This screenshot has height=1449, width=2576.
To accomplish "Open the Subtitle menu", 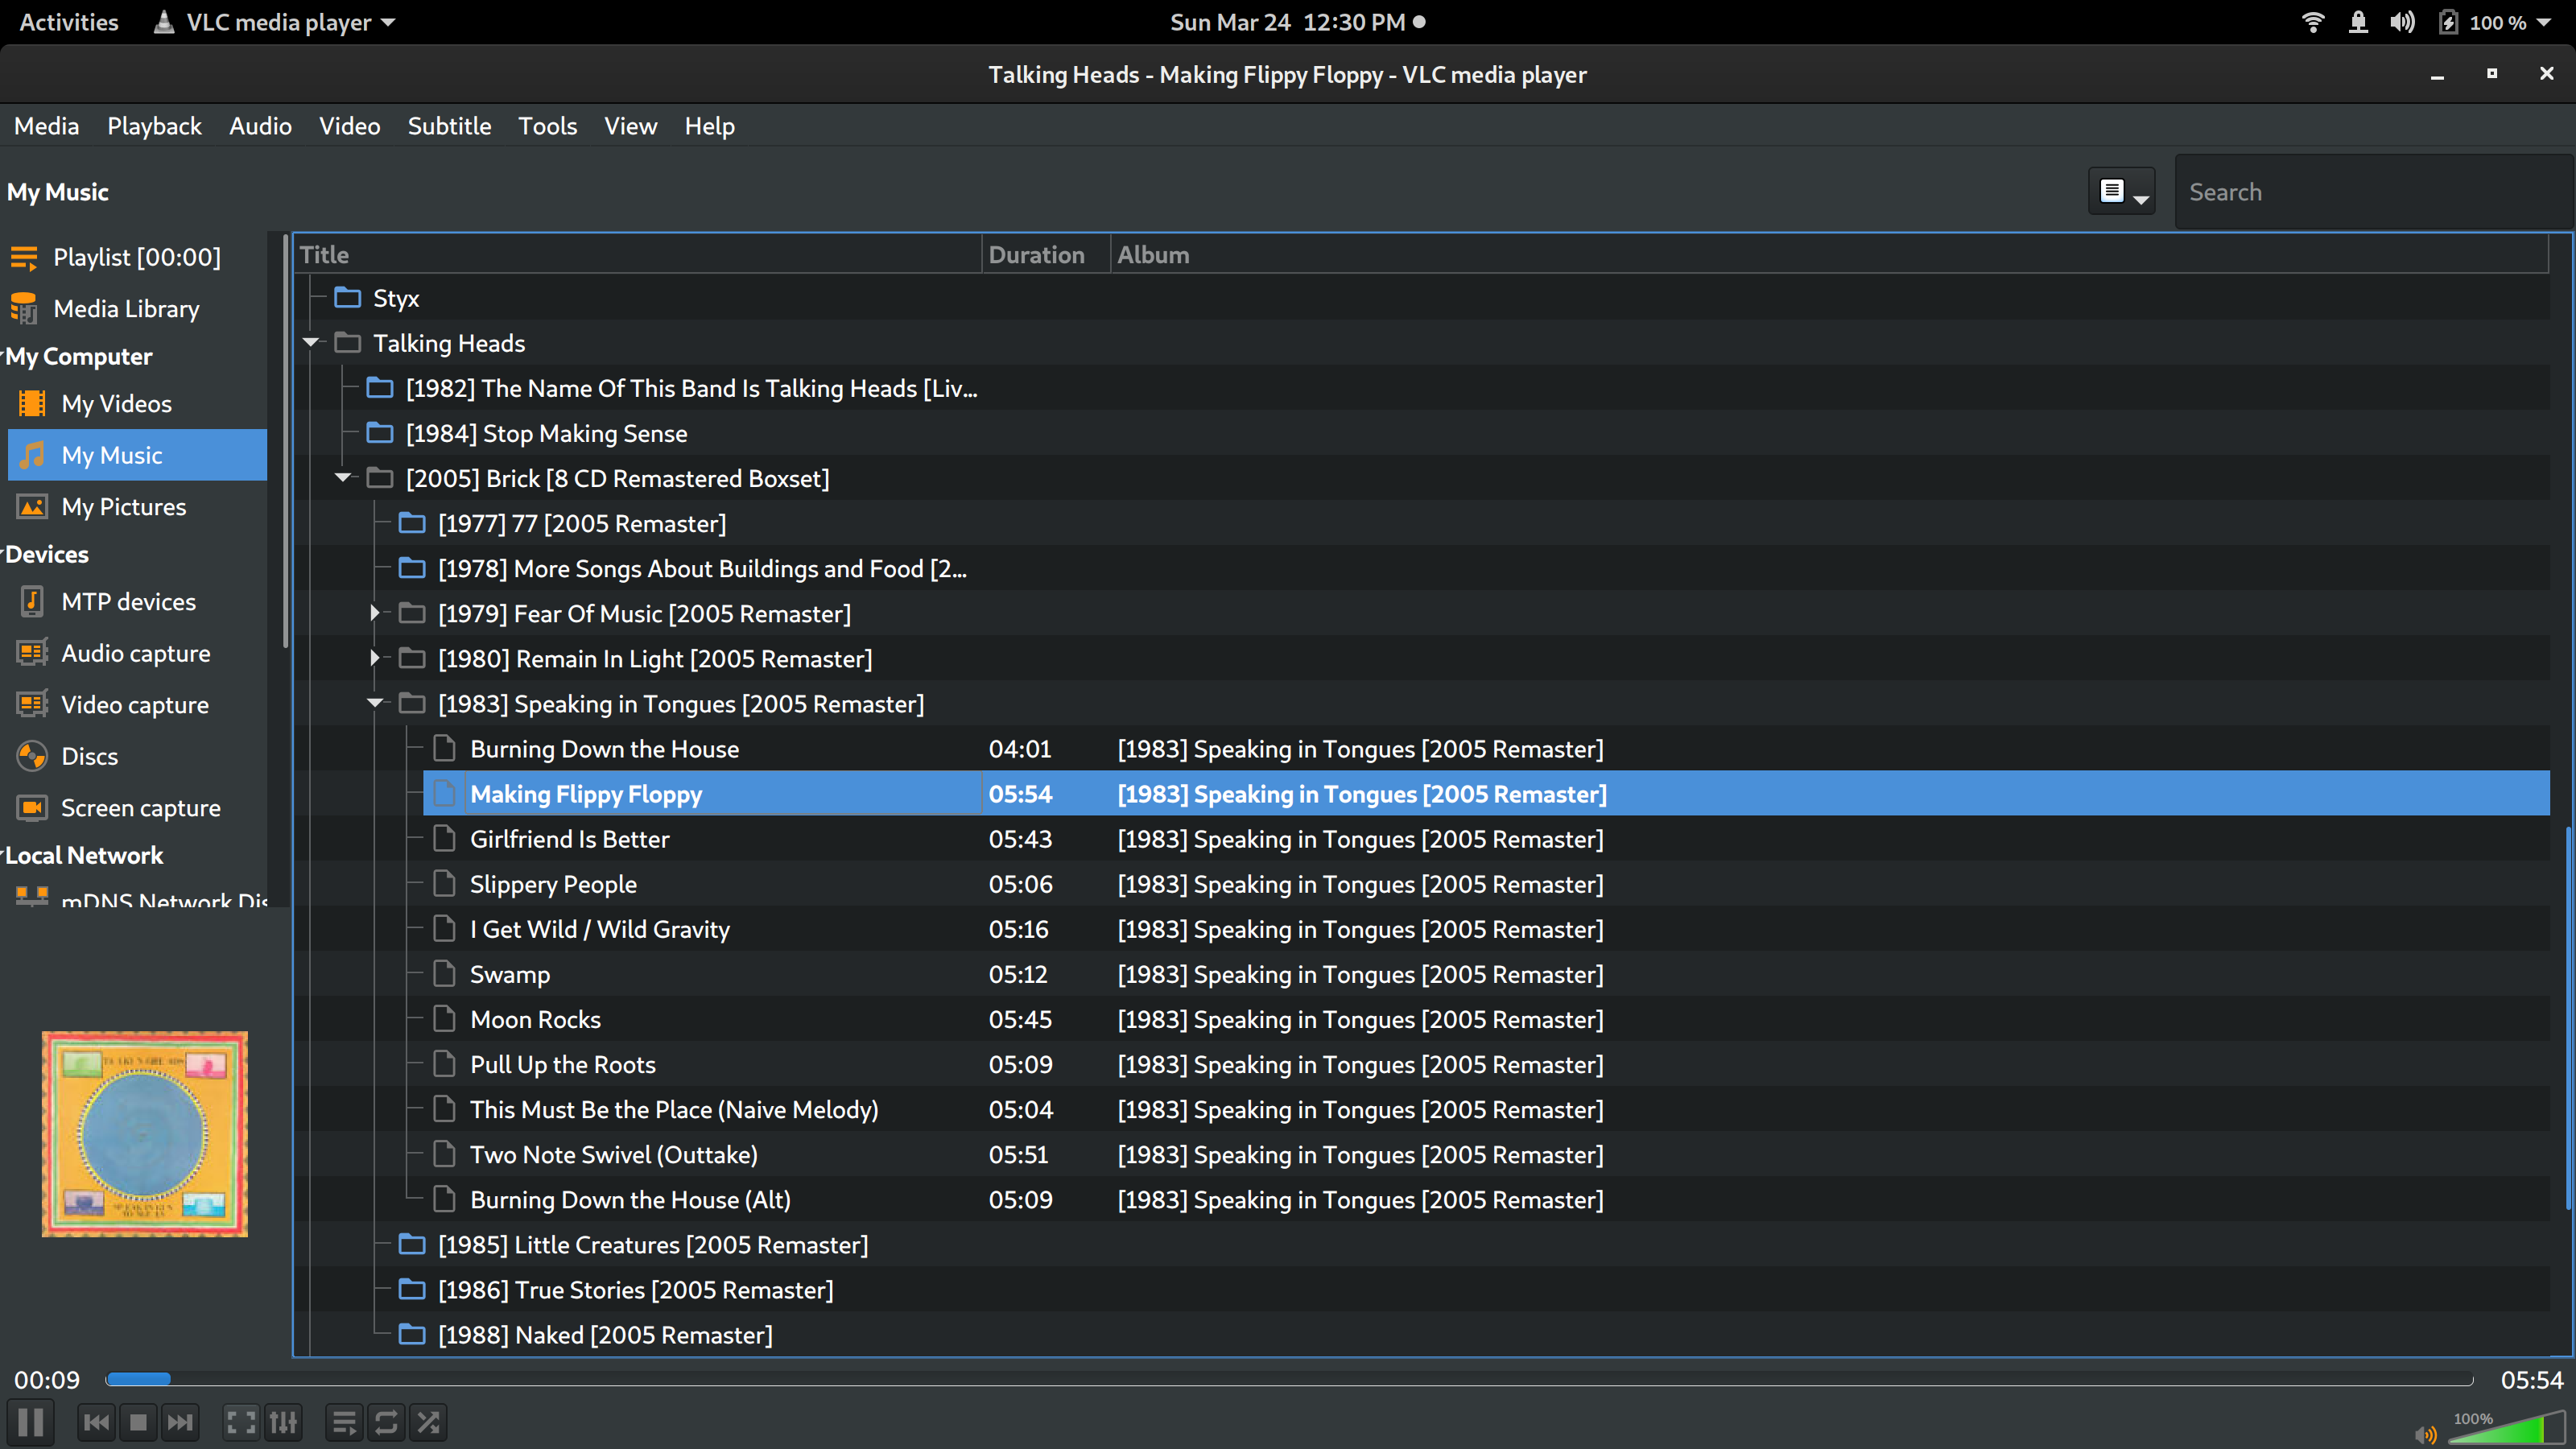I will (x=449, y=126).
